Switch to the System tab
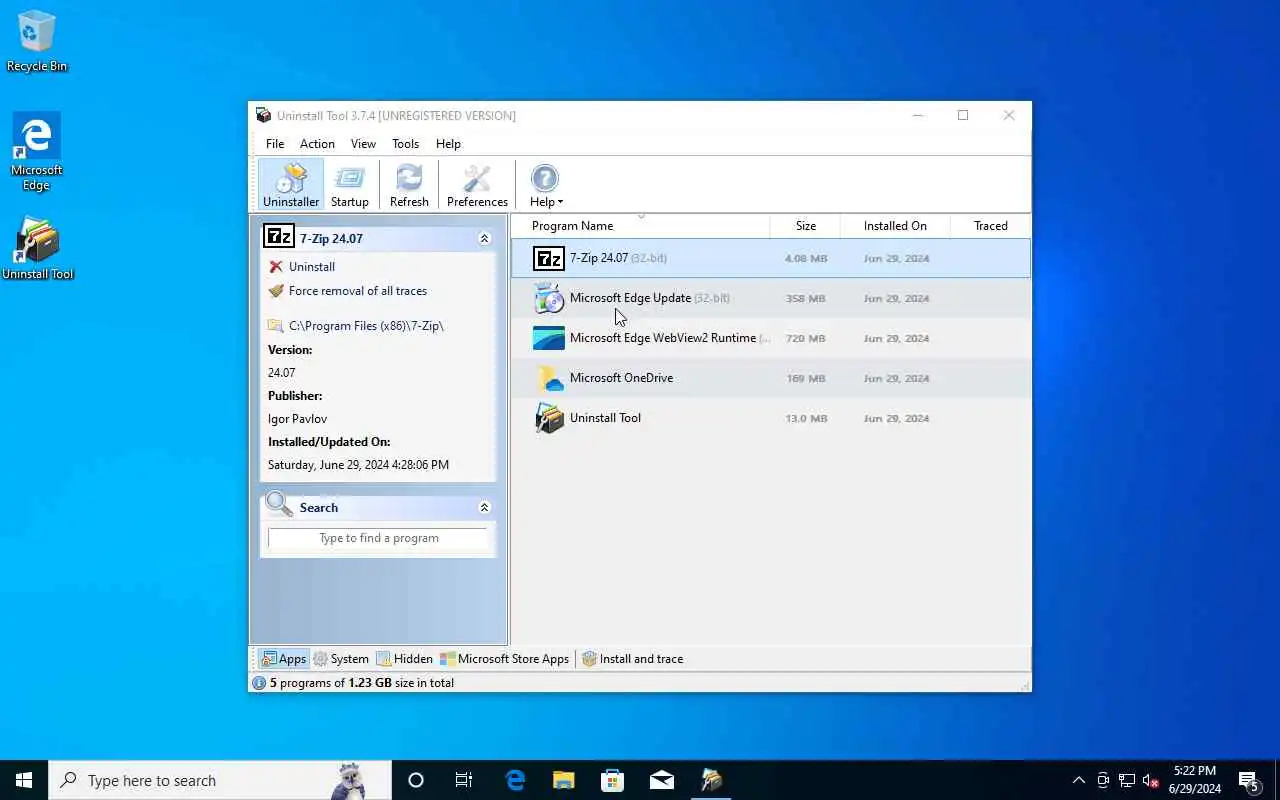Viewport: 1280px width, 800px height. pos(341,659)
